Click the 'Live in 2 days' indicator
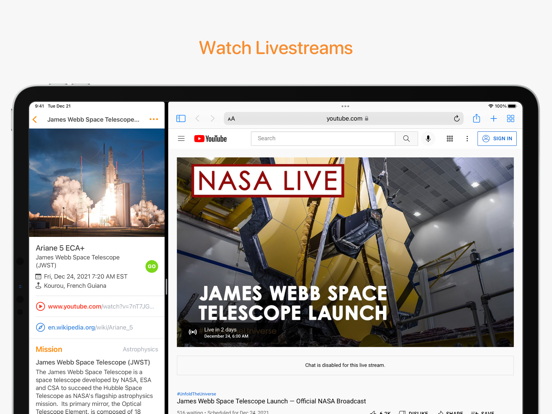Image resolution: width=552 pixels, height=414 pixels. click(x=220, y=330)
